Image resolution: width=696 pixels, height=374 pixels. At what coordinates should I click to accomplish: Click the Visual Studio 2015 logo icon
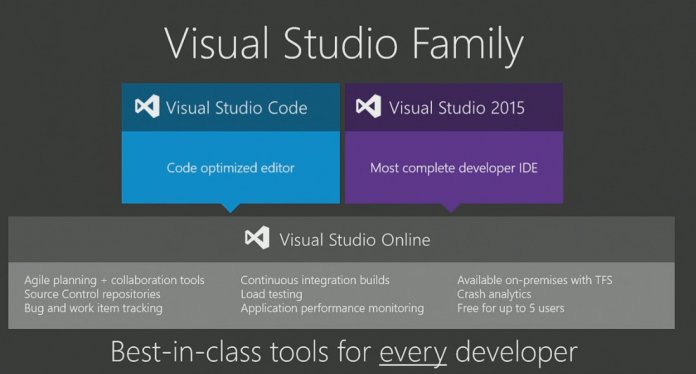(368, 106)
